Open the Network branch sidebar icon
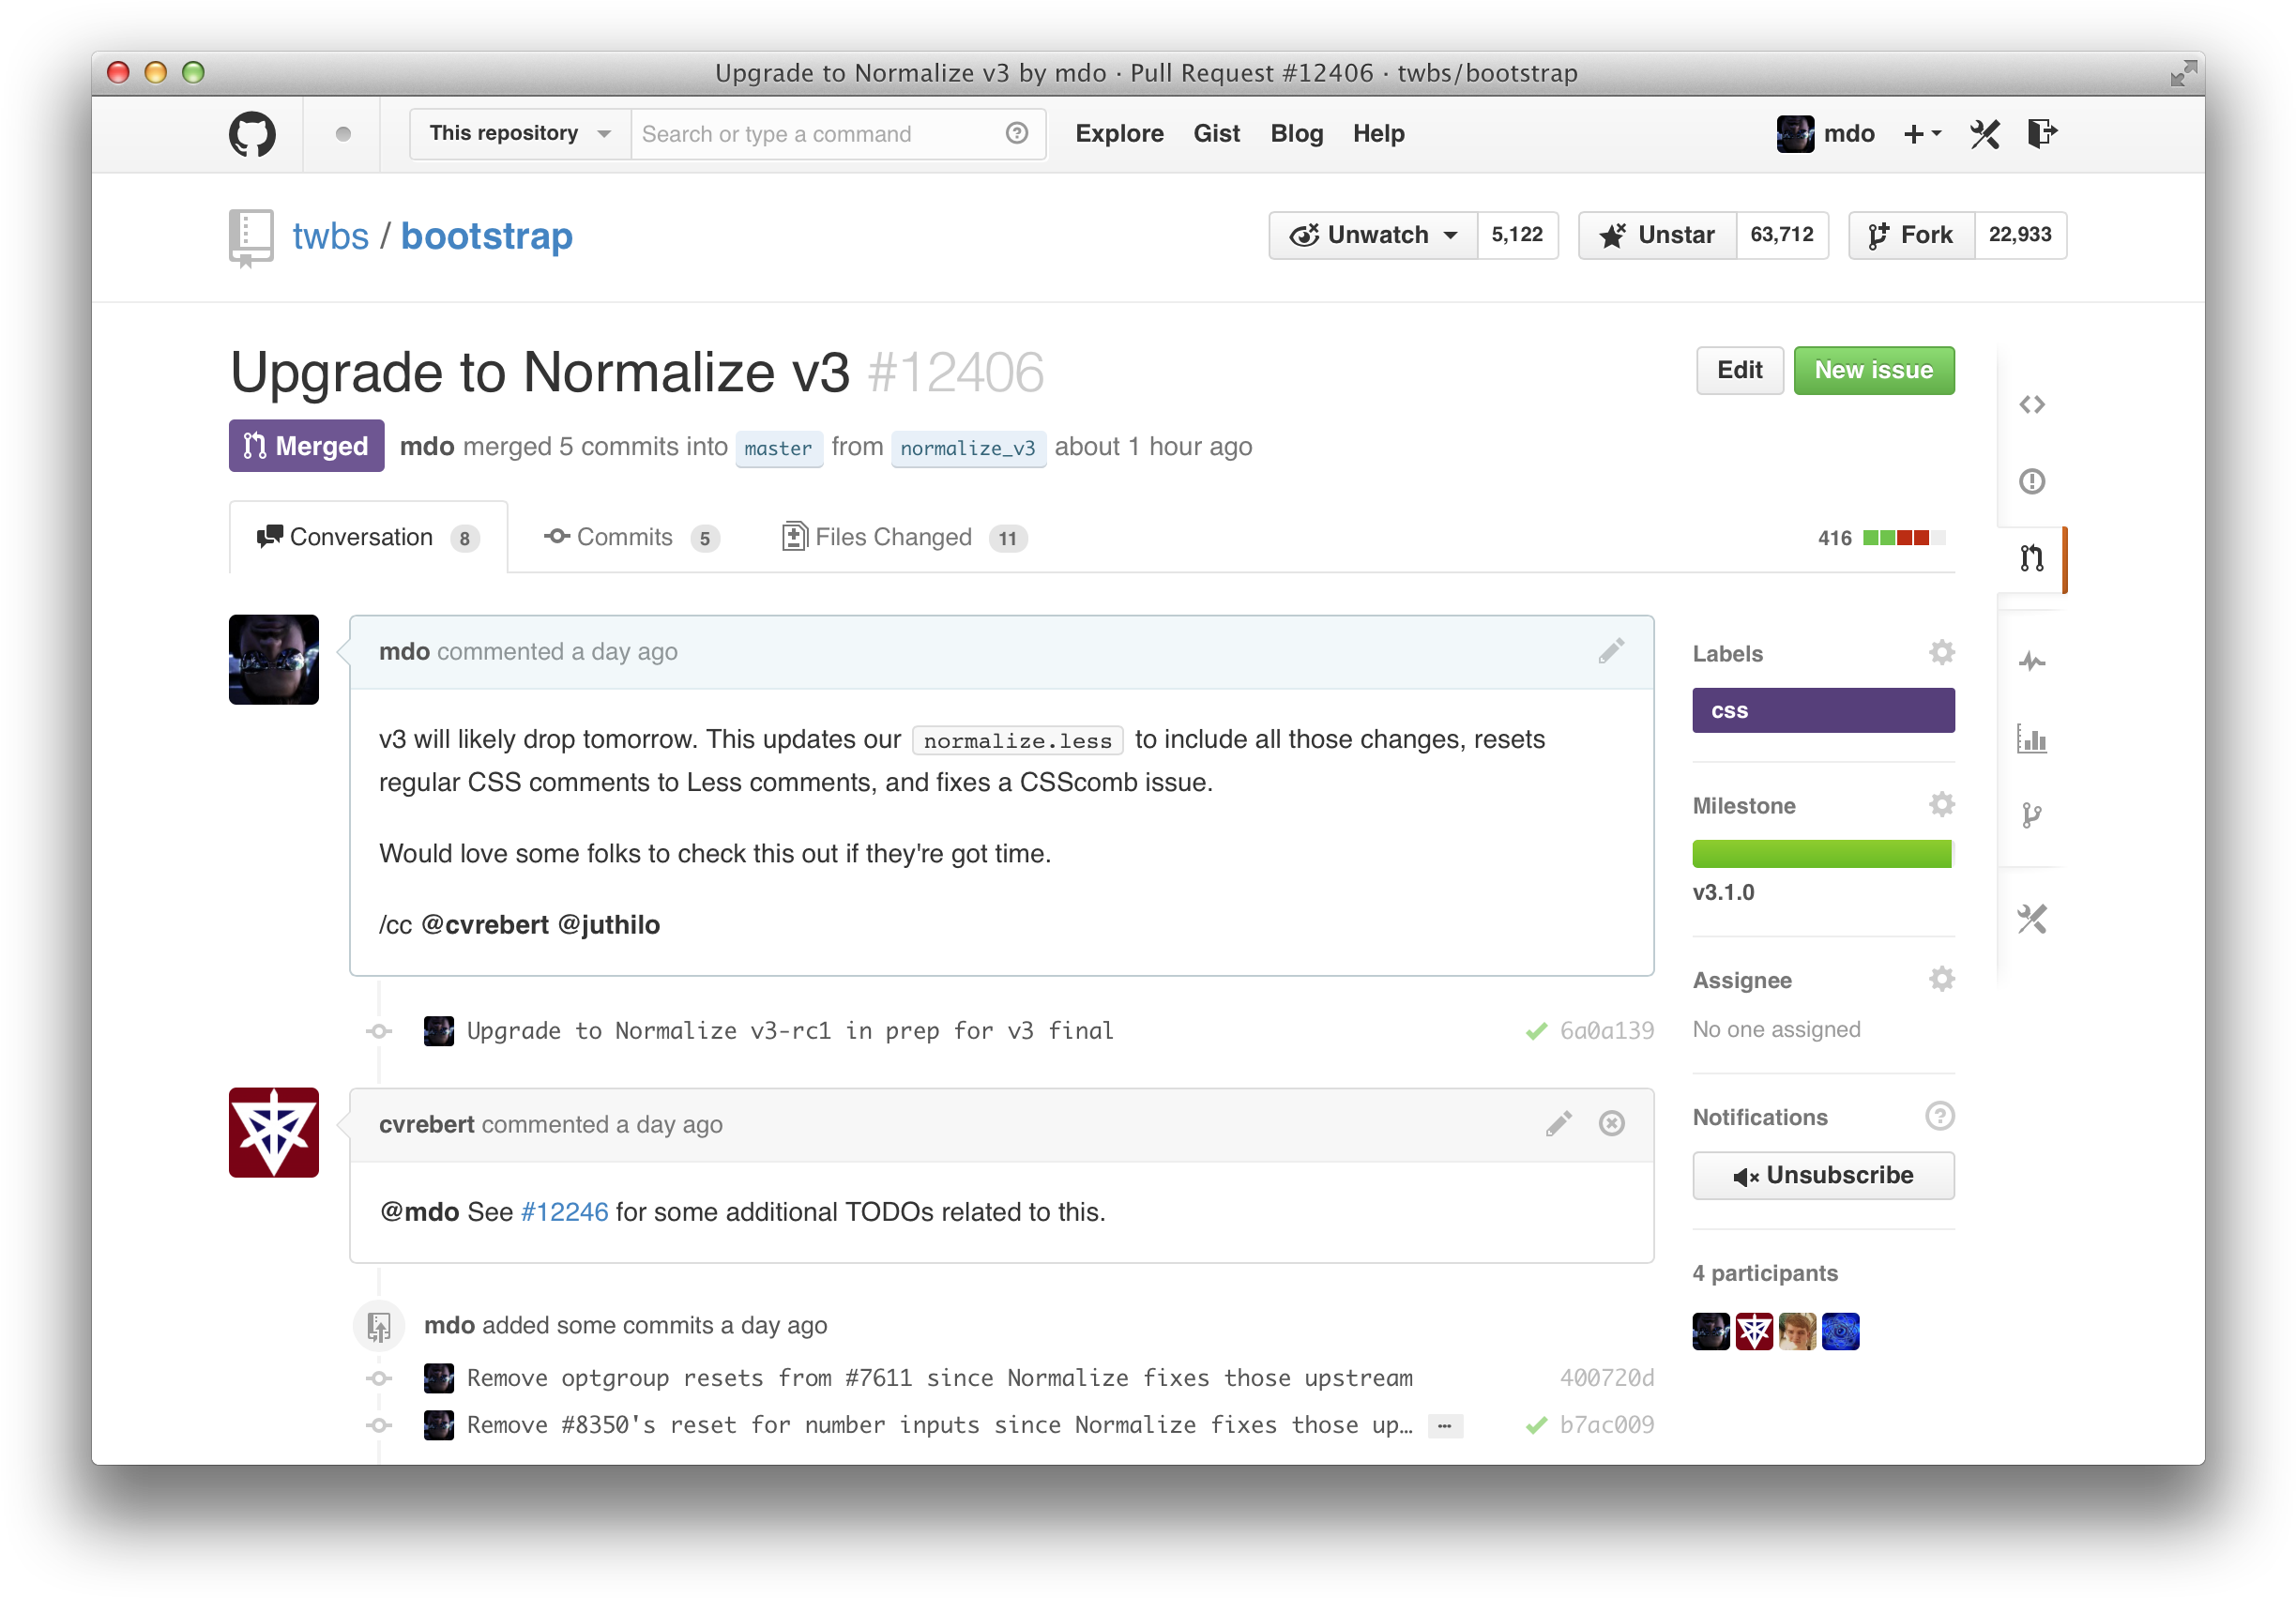The height and width of the screenshot is (1598, 2296). [2031, 815]
